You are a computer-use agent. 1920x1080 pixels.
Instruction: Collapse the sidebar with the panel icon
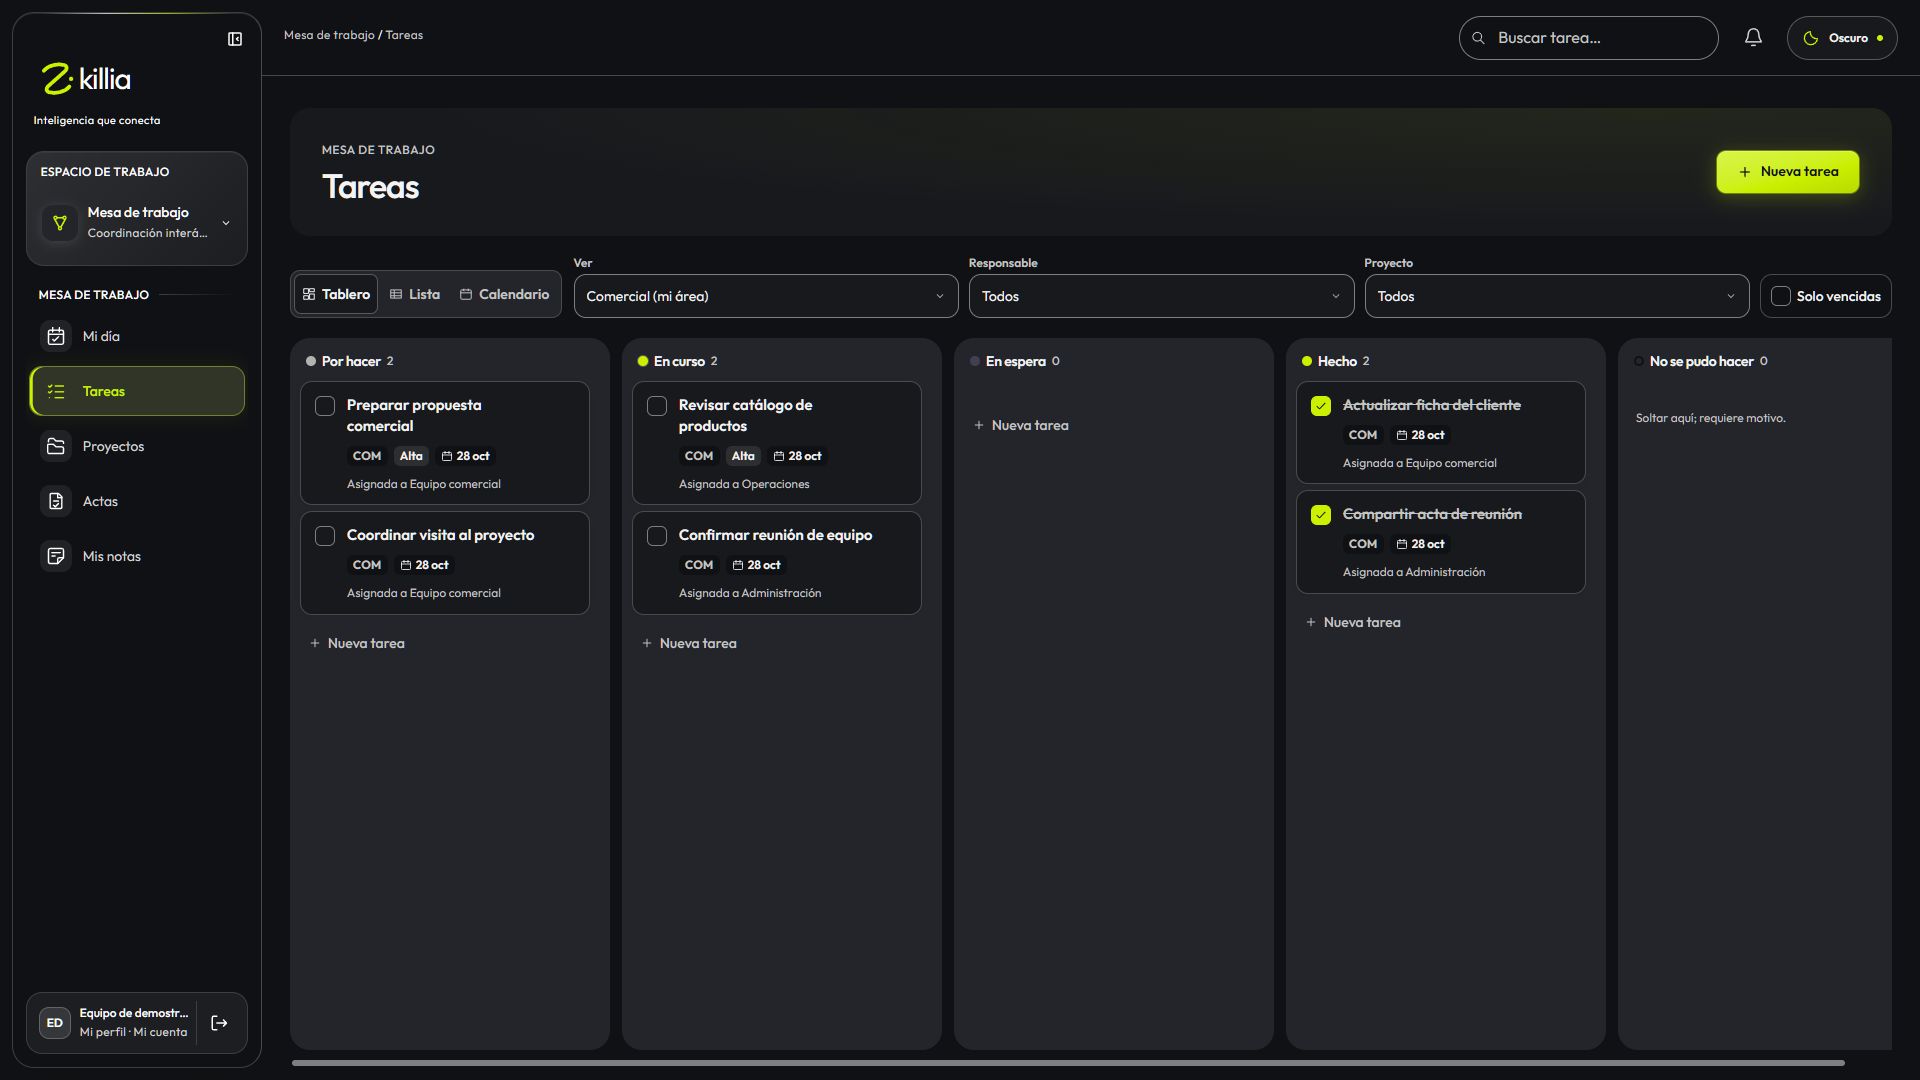pyautogui.click(x=235, y=39)
